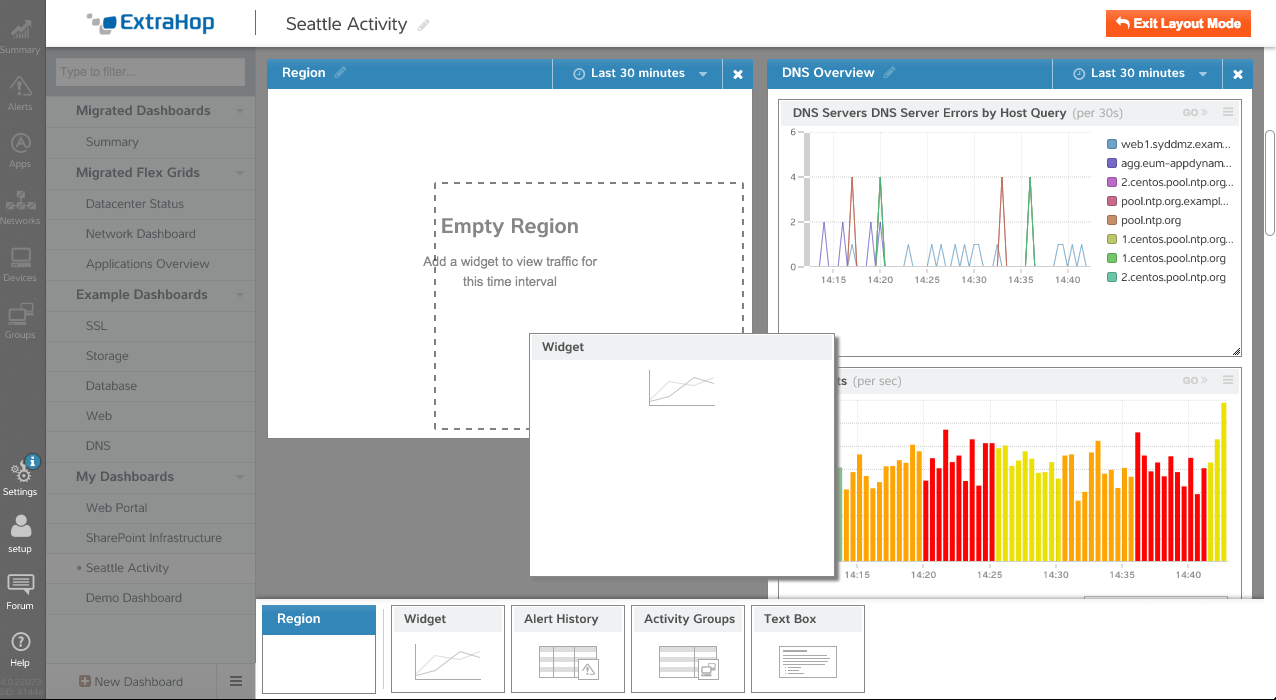Open DNS Overview Last 30 minutes dropdown
1276x700 pixels.
[x=1138, y=74]
